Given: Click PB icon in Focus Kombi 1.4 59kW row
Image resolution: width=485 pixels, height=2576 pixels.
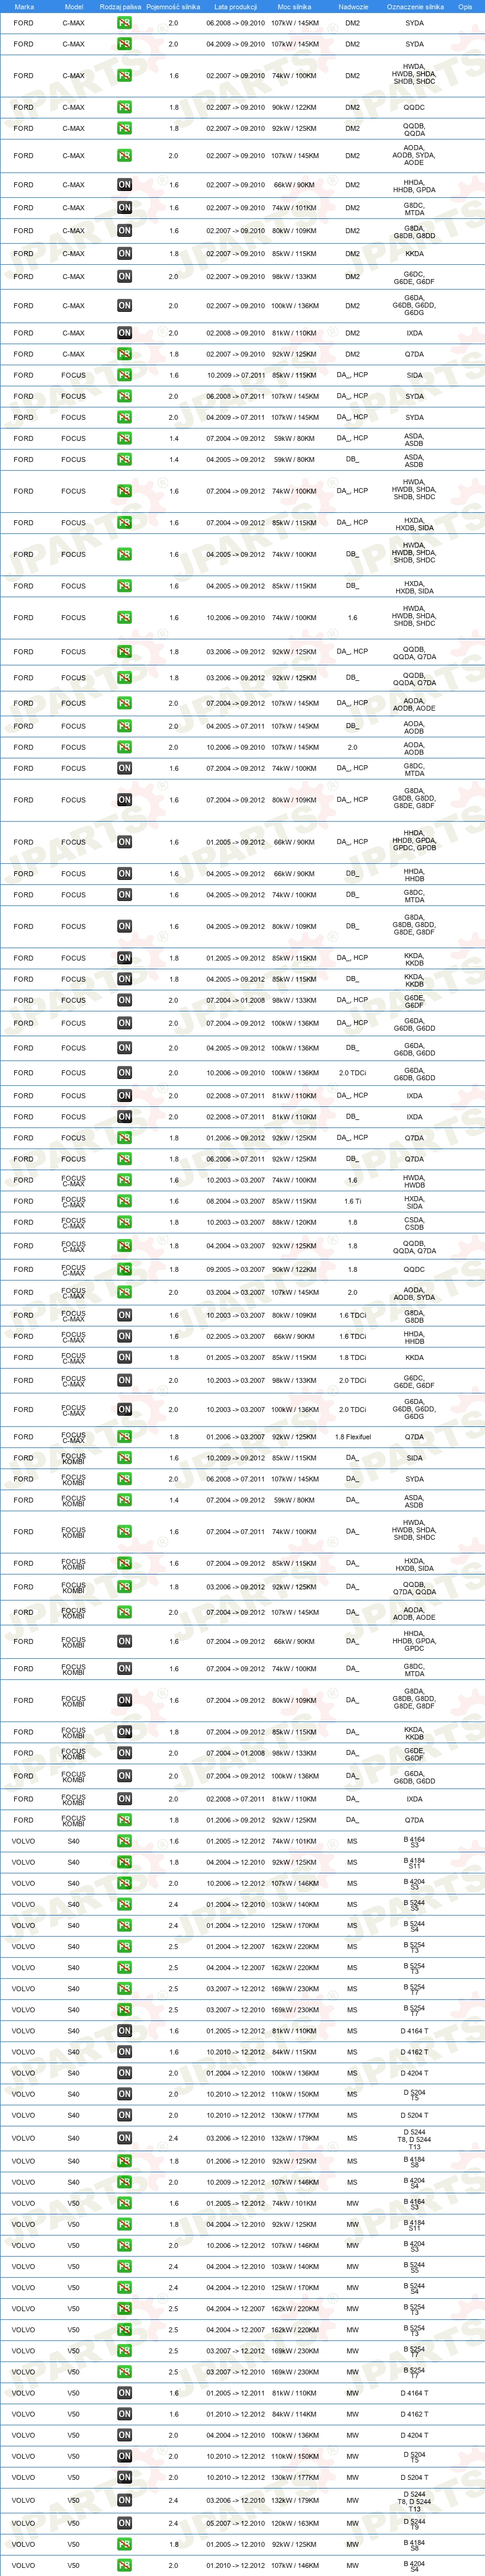Looking at the screenshot, I should click(124, 1500).
